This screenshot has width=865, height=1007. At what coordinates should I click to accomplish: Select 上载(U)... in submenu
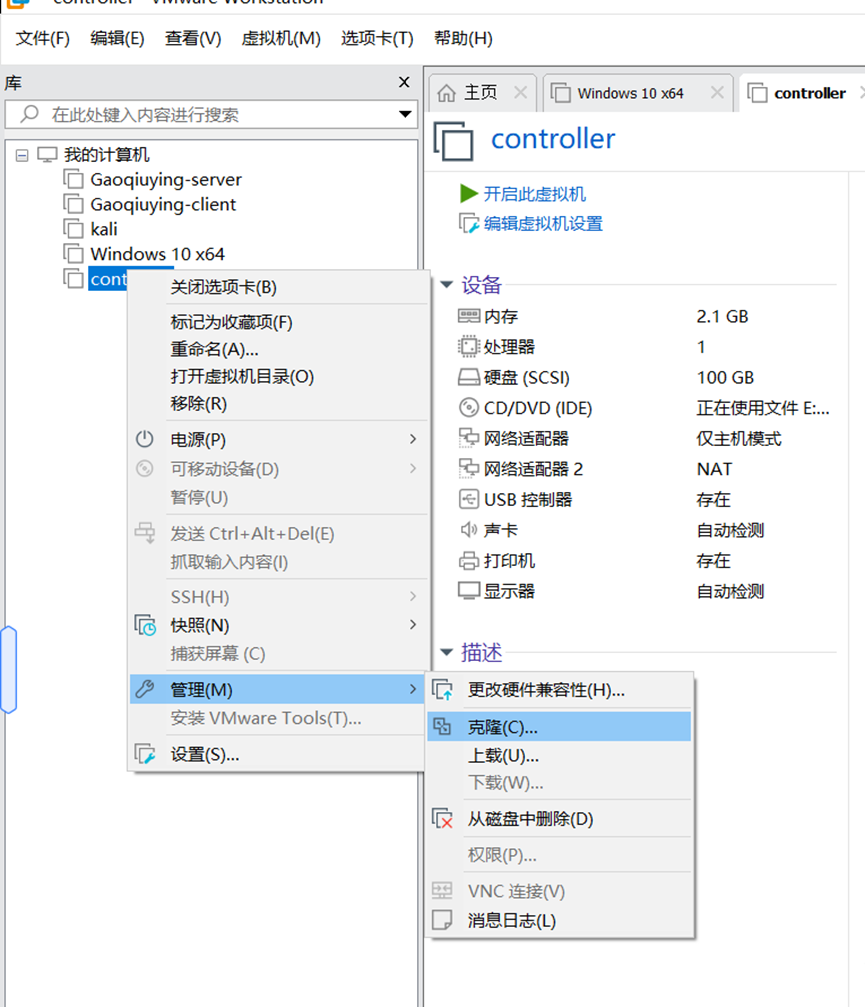(503, 756)
